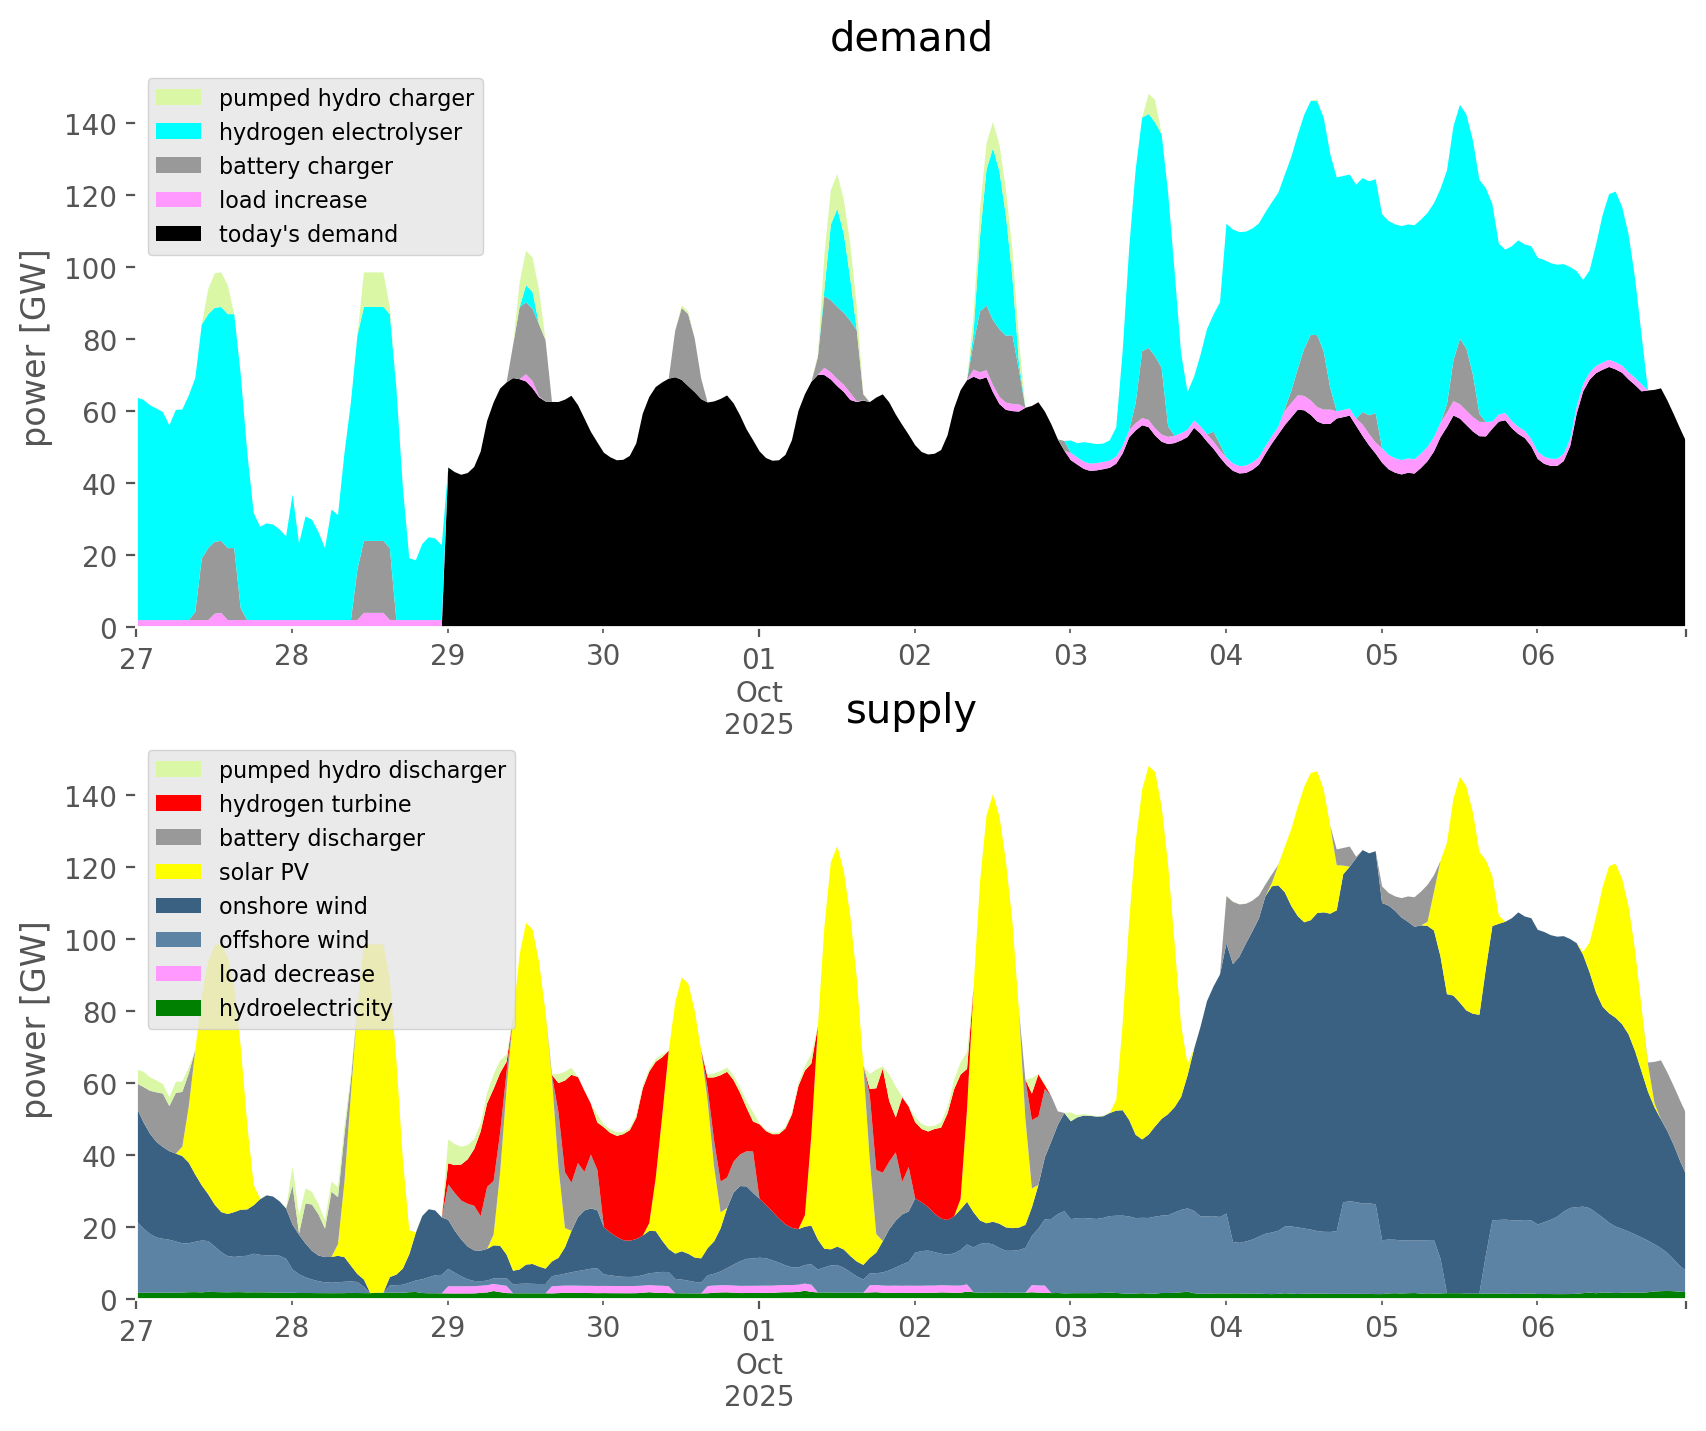The width and height of the screenshot is (1706, 1431).
Task: Click the '01 Oct 2025' tick under the demand chart
Action: pos(759,690)
